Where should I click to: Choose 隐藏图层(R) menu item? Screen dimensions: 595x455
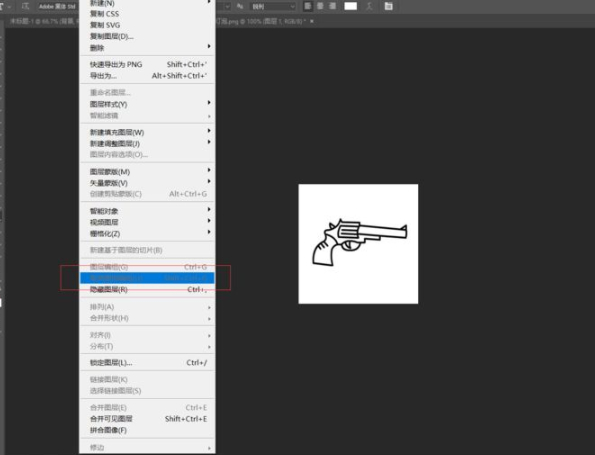(x=147, y=290)
